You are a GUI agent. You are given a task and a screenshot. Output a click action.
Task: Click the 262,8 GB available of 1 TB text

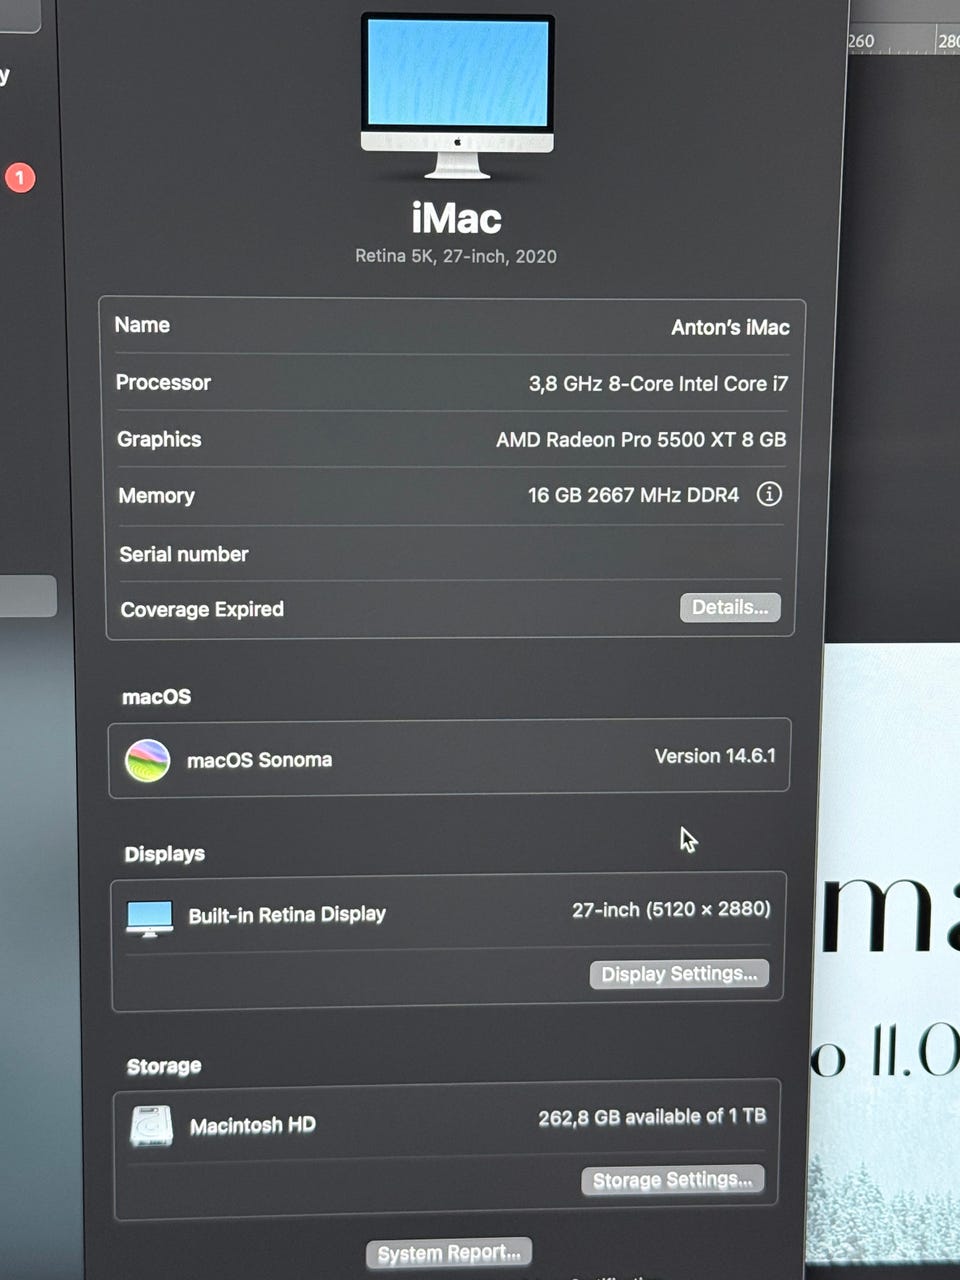pos(652,1117)
